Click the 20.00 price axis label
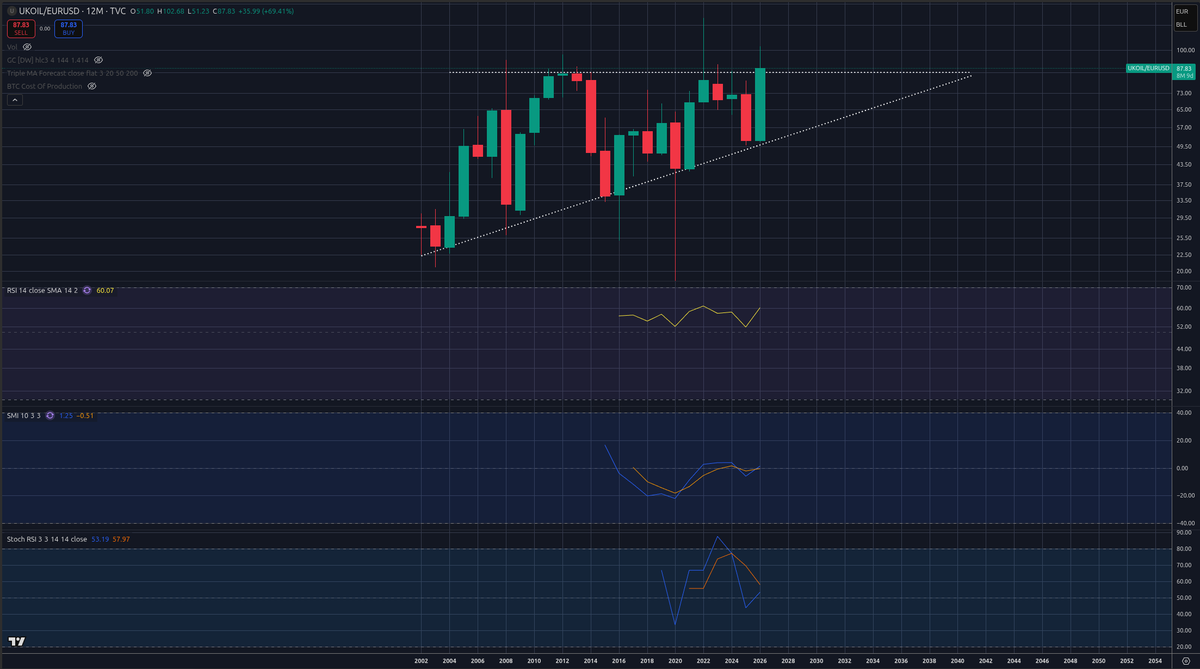This screenshot has height=669, width=1200. click(1185, 271)
